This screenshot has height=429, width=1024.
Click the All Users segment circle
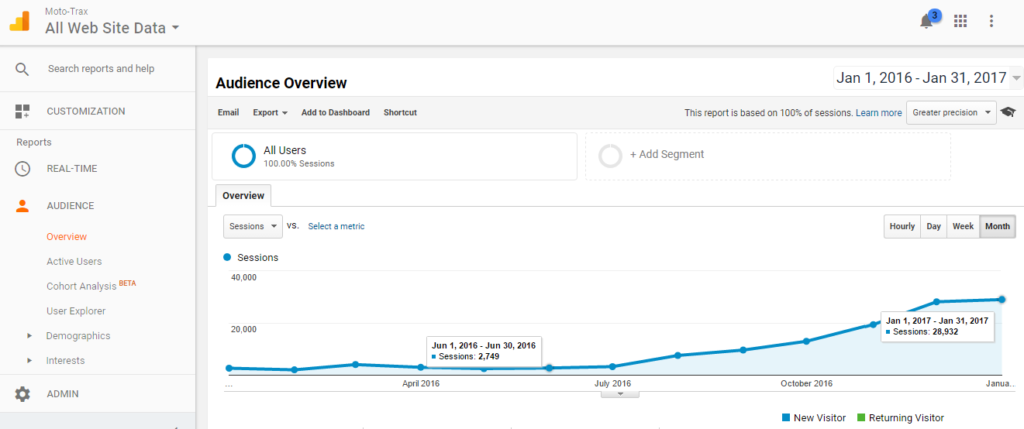pos(244,156)
